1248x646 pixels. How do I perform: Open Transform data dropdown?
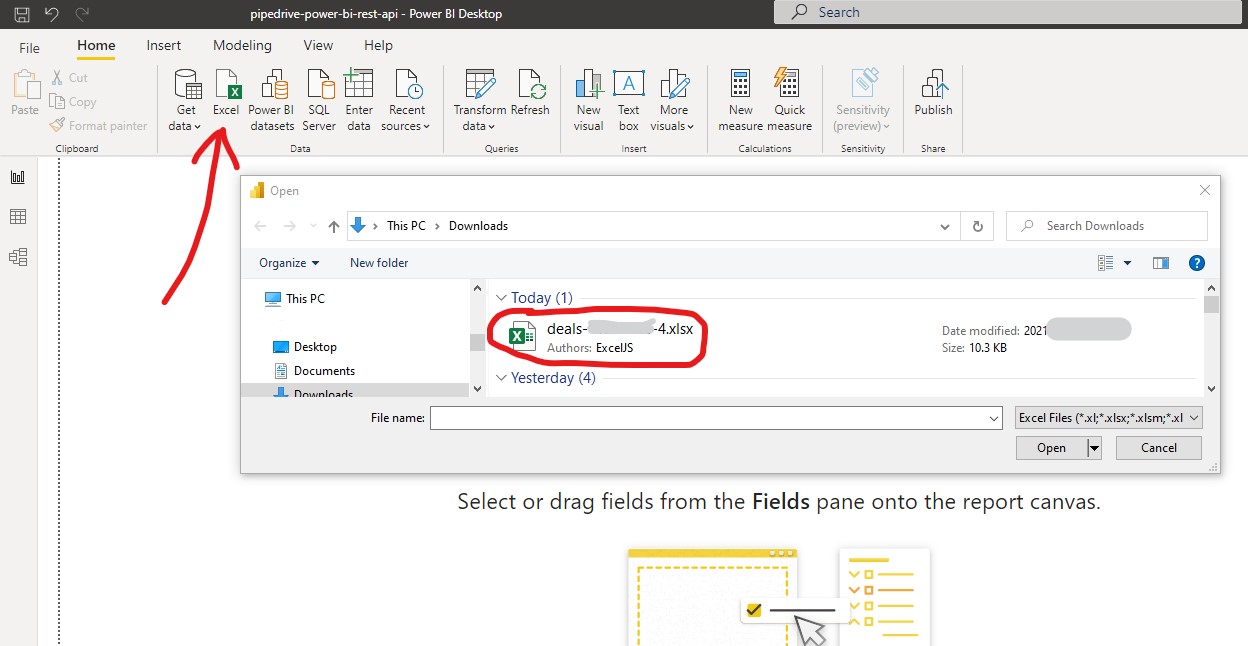(479, 100)
